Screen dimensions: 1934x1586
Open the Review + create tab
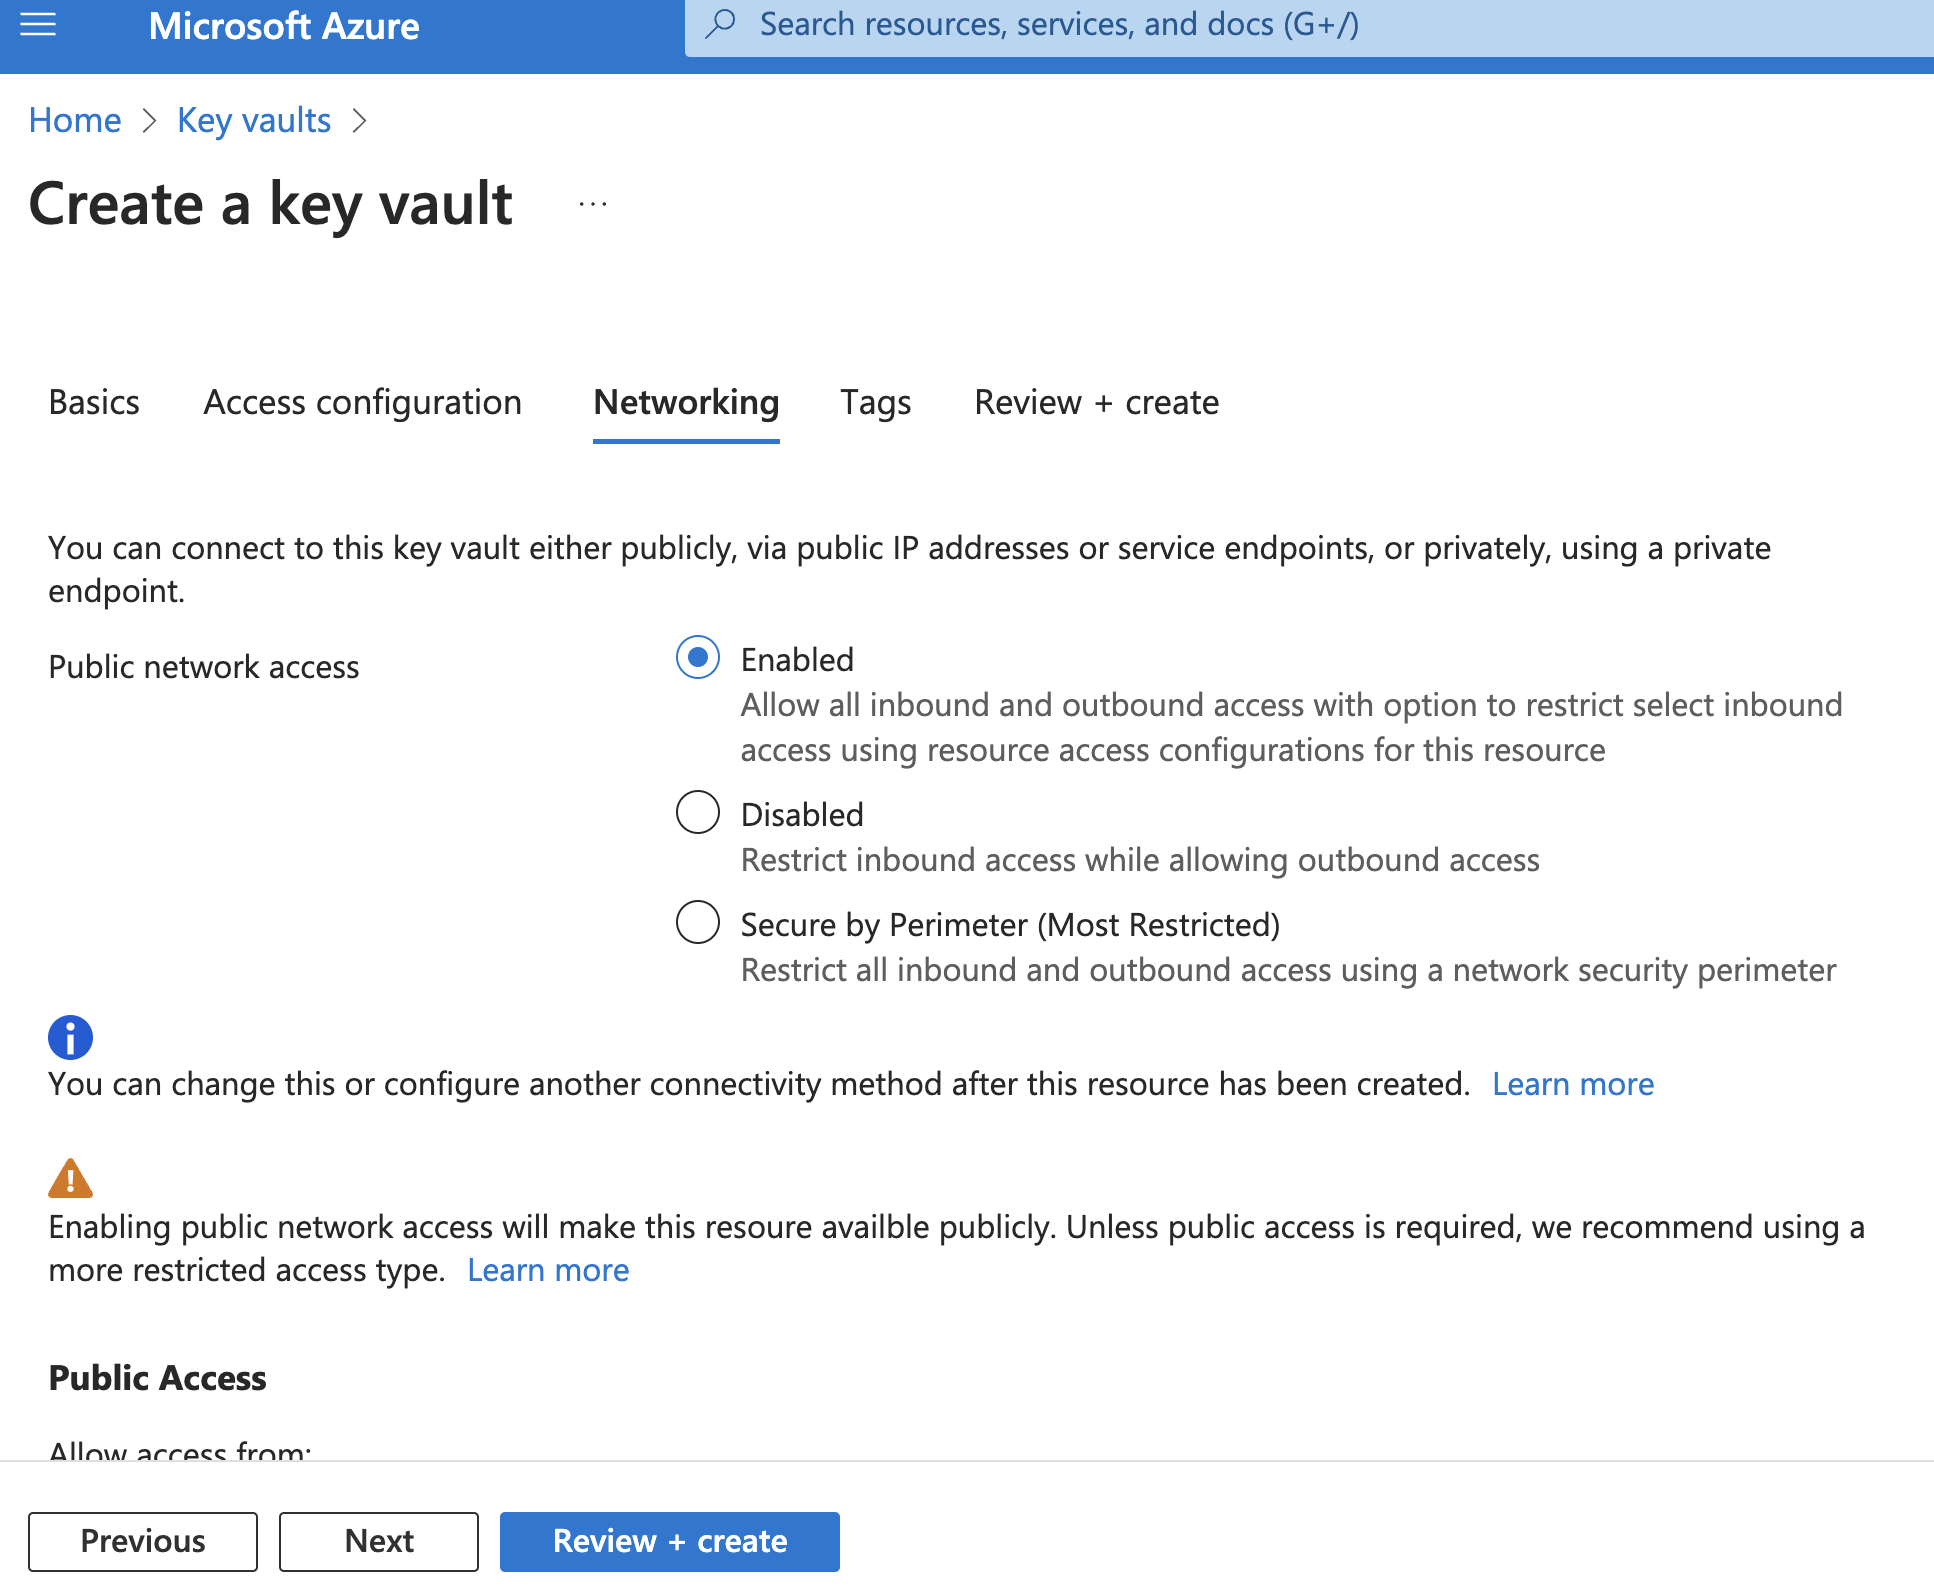1095,403
